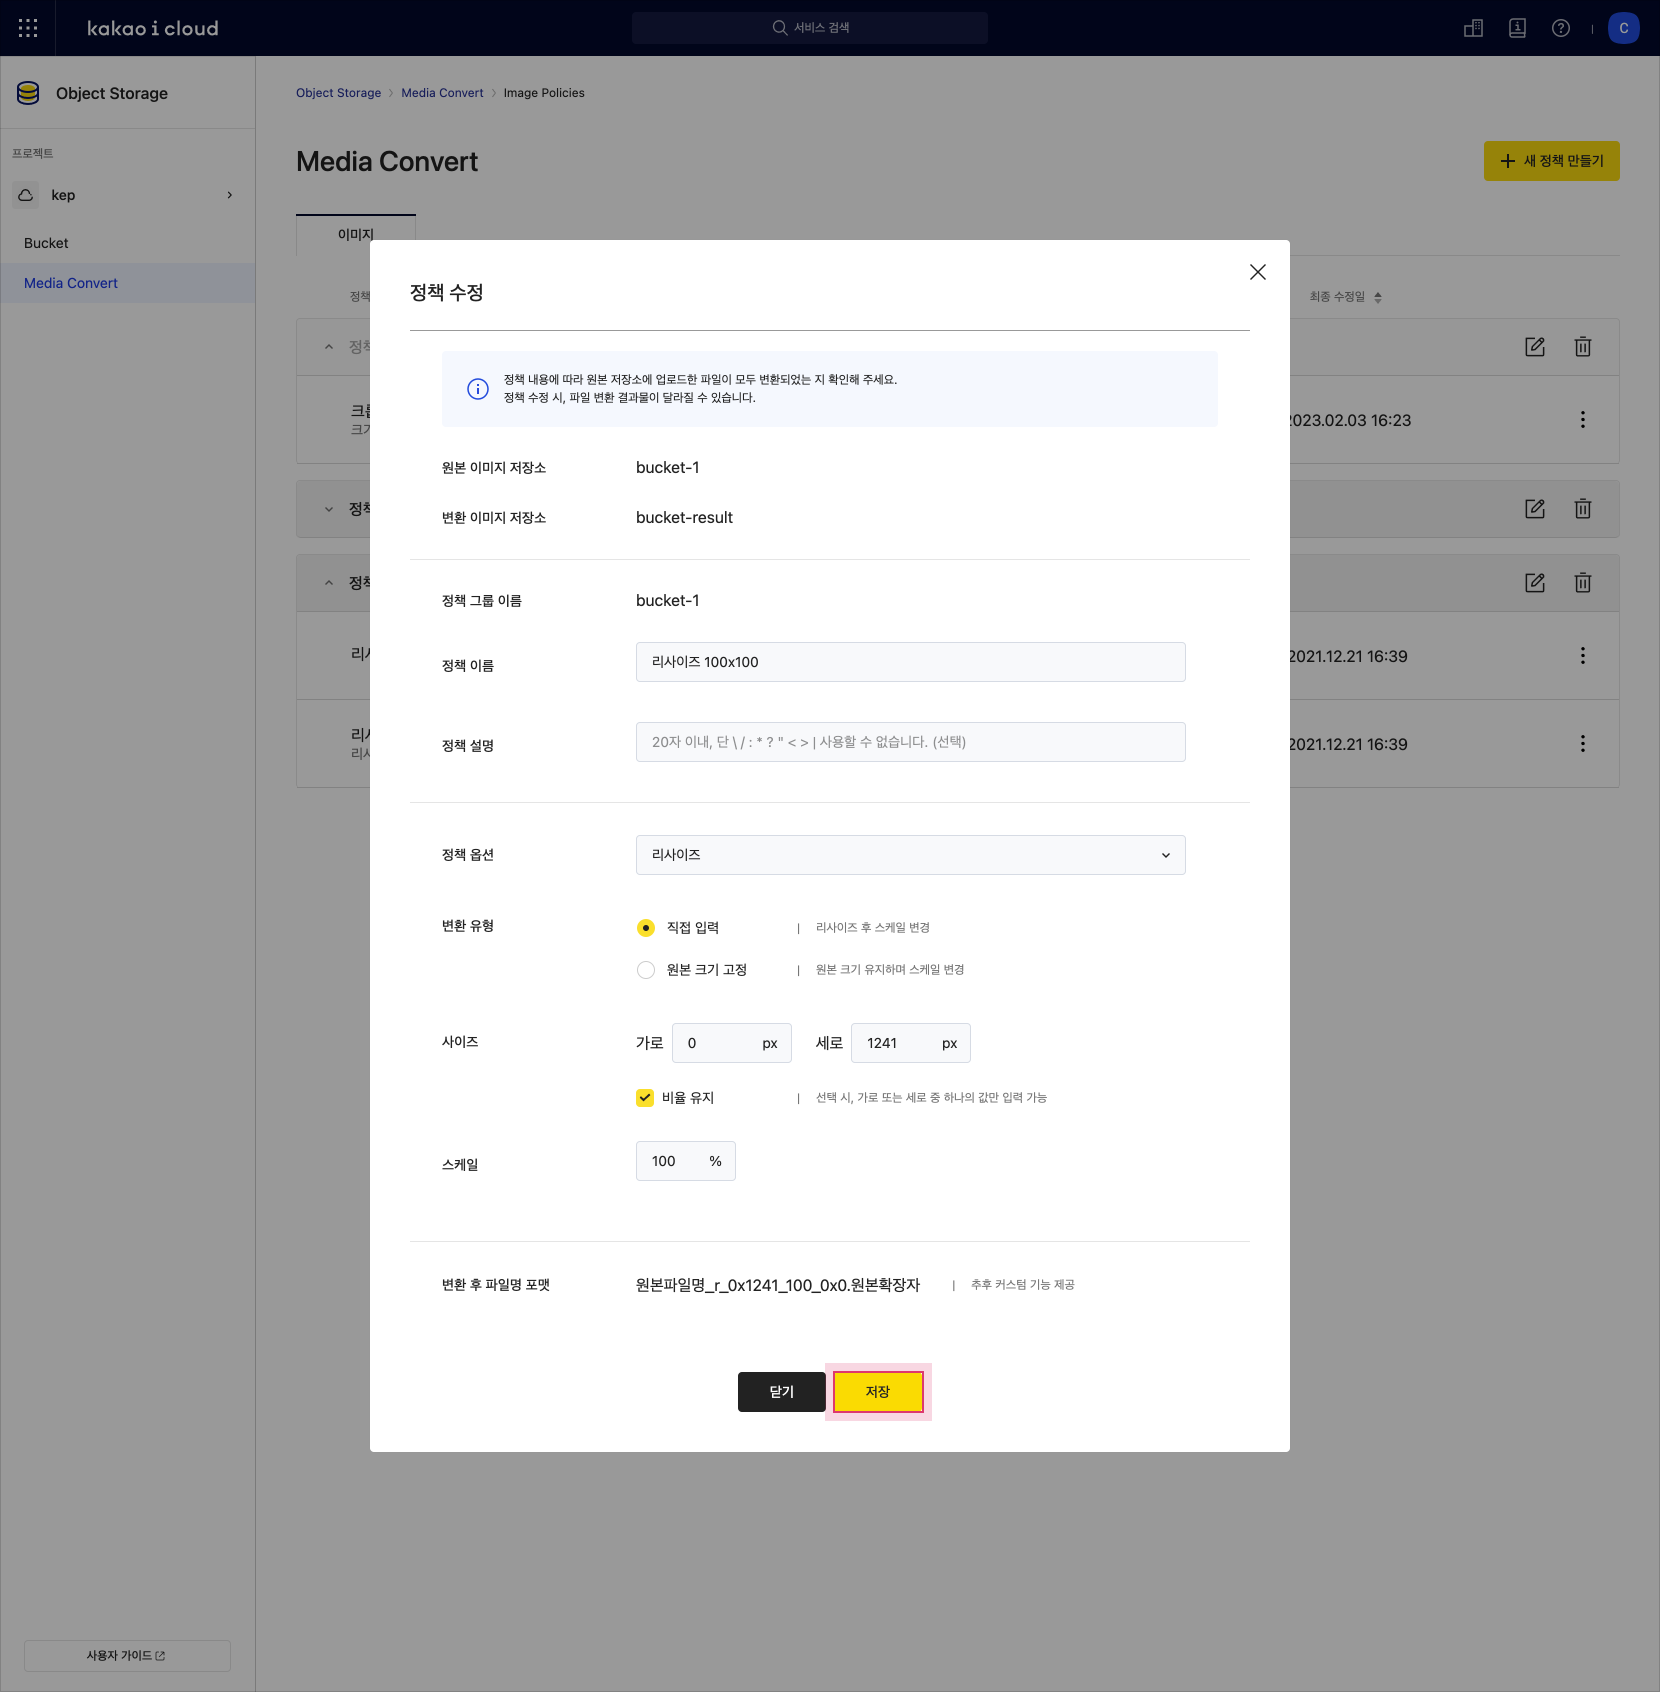Click the 닫기 close button
The height and width of the screenshot is (1692, 1660).
782,1392
